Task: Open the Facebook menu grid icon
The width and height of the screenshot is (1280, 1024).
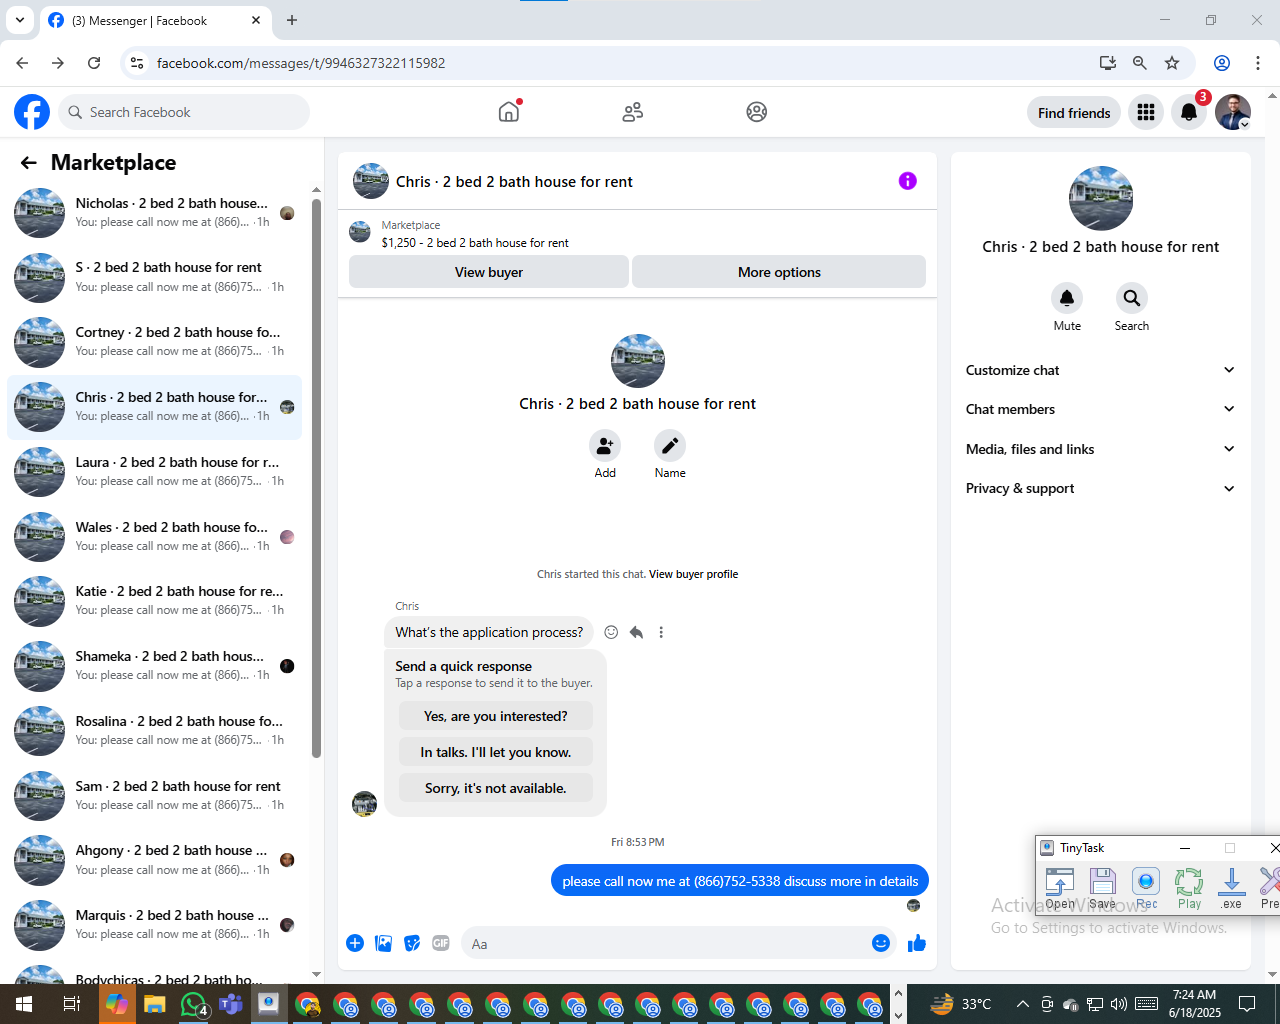Action: pyautogui.click(x=1146, y=112)
